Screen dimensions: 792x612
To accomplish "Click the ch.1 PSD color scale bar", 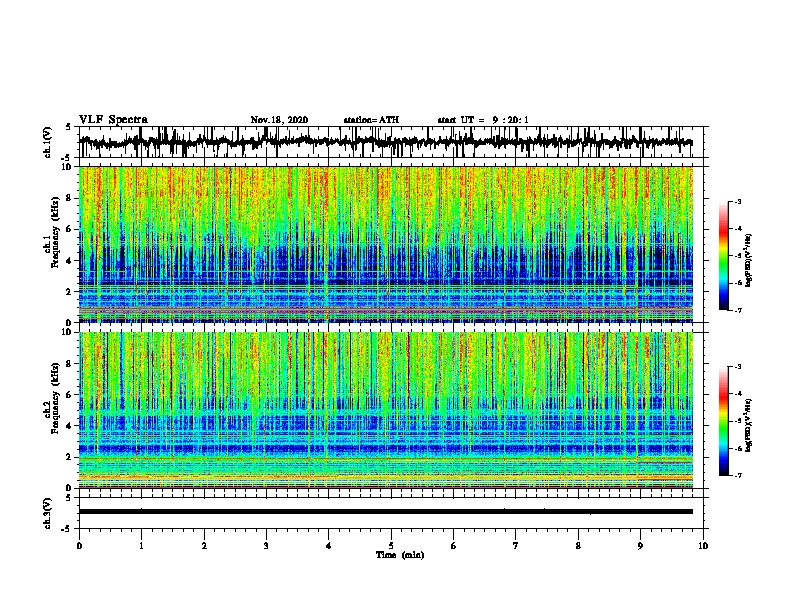I will tap(724, 256).
